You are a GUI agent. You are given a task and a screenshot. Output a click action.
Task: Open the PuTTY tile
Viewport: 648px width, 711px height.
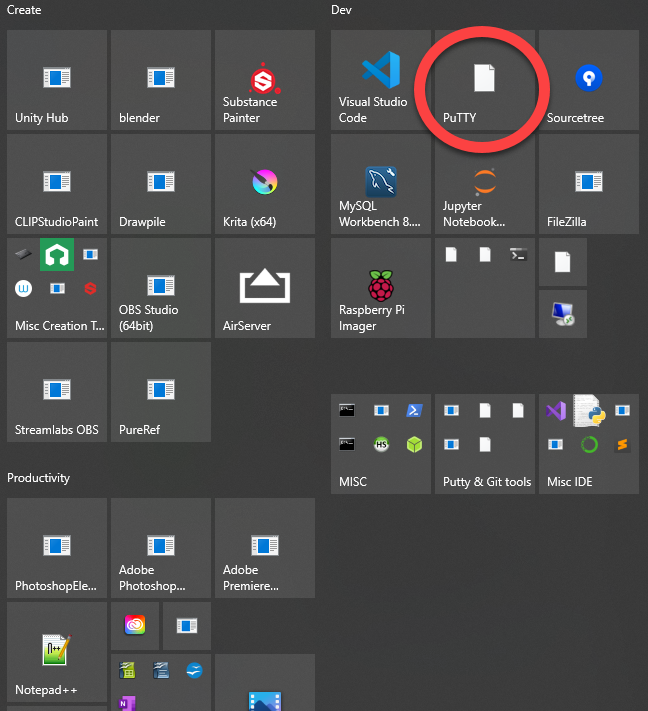tap(485, 80)
